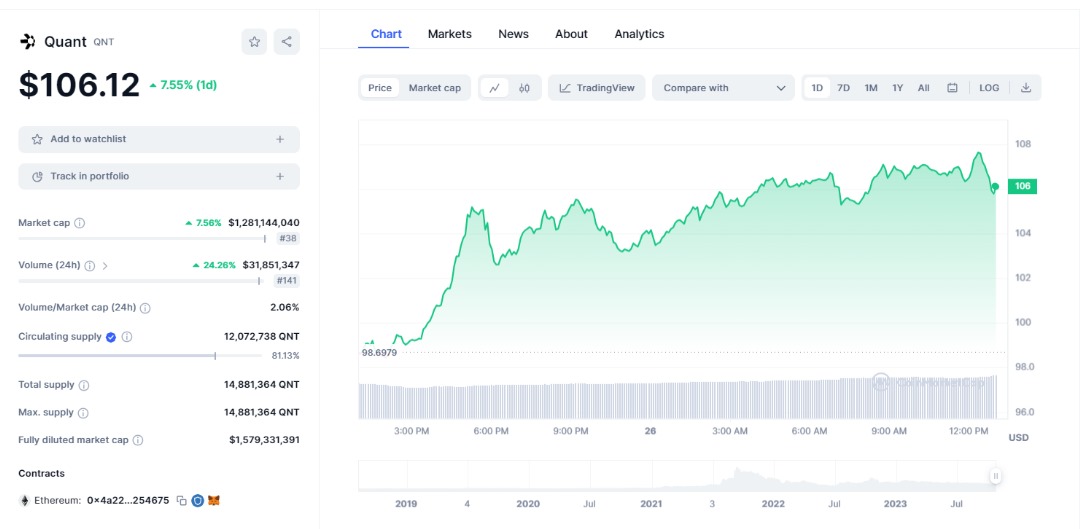Click the green 106 price label
This screenshot has width=1080, height=529.
coord(1022,186)
